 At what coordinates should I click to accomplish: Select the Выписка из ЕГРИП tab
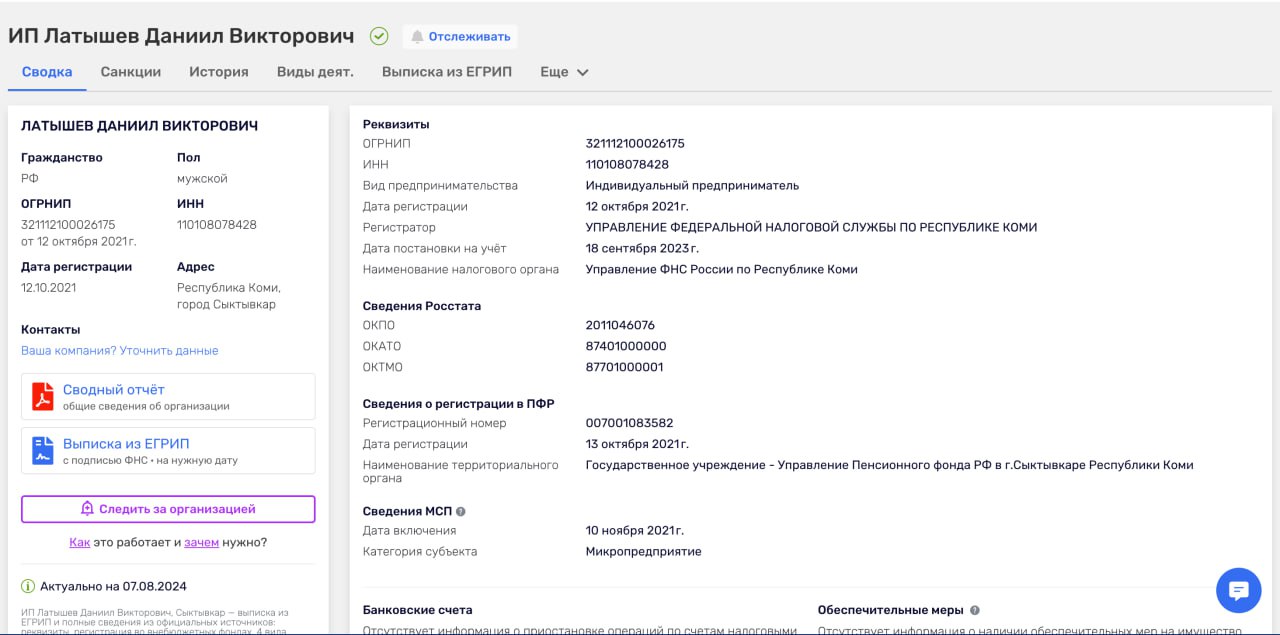point(447,72)
